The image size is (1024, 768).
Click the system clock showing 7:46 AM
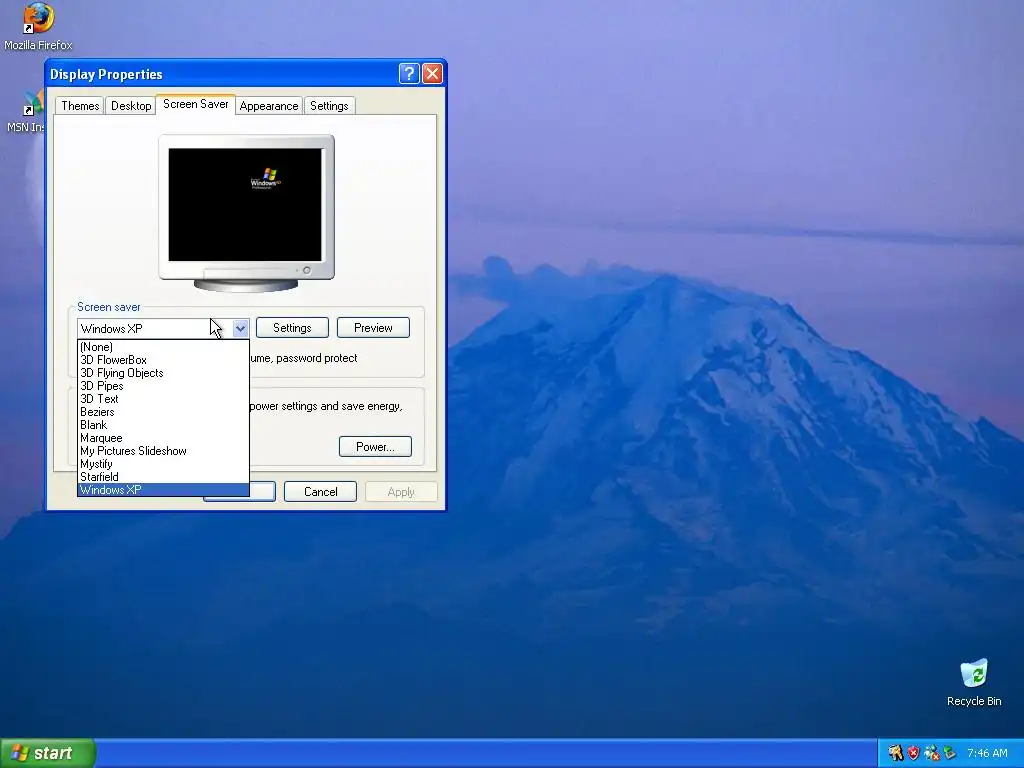(987, 753)
